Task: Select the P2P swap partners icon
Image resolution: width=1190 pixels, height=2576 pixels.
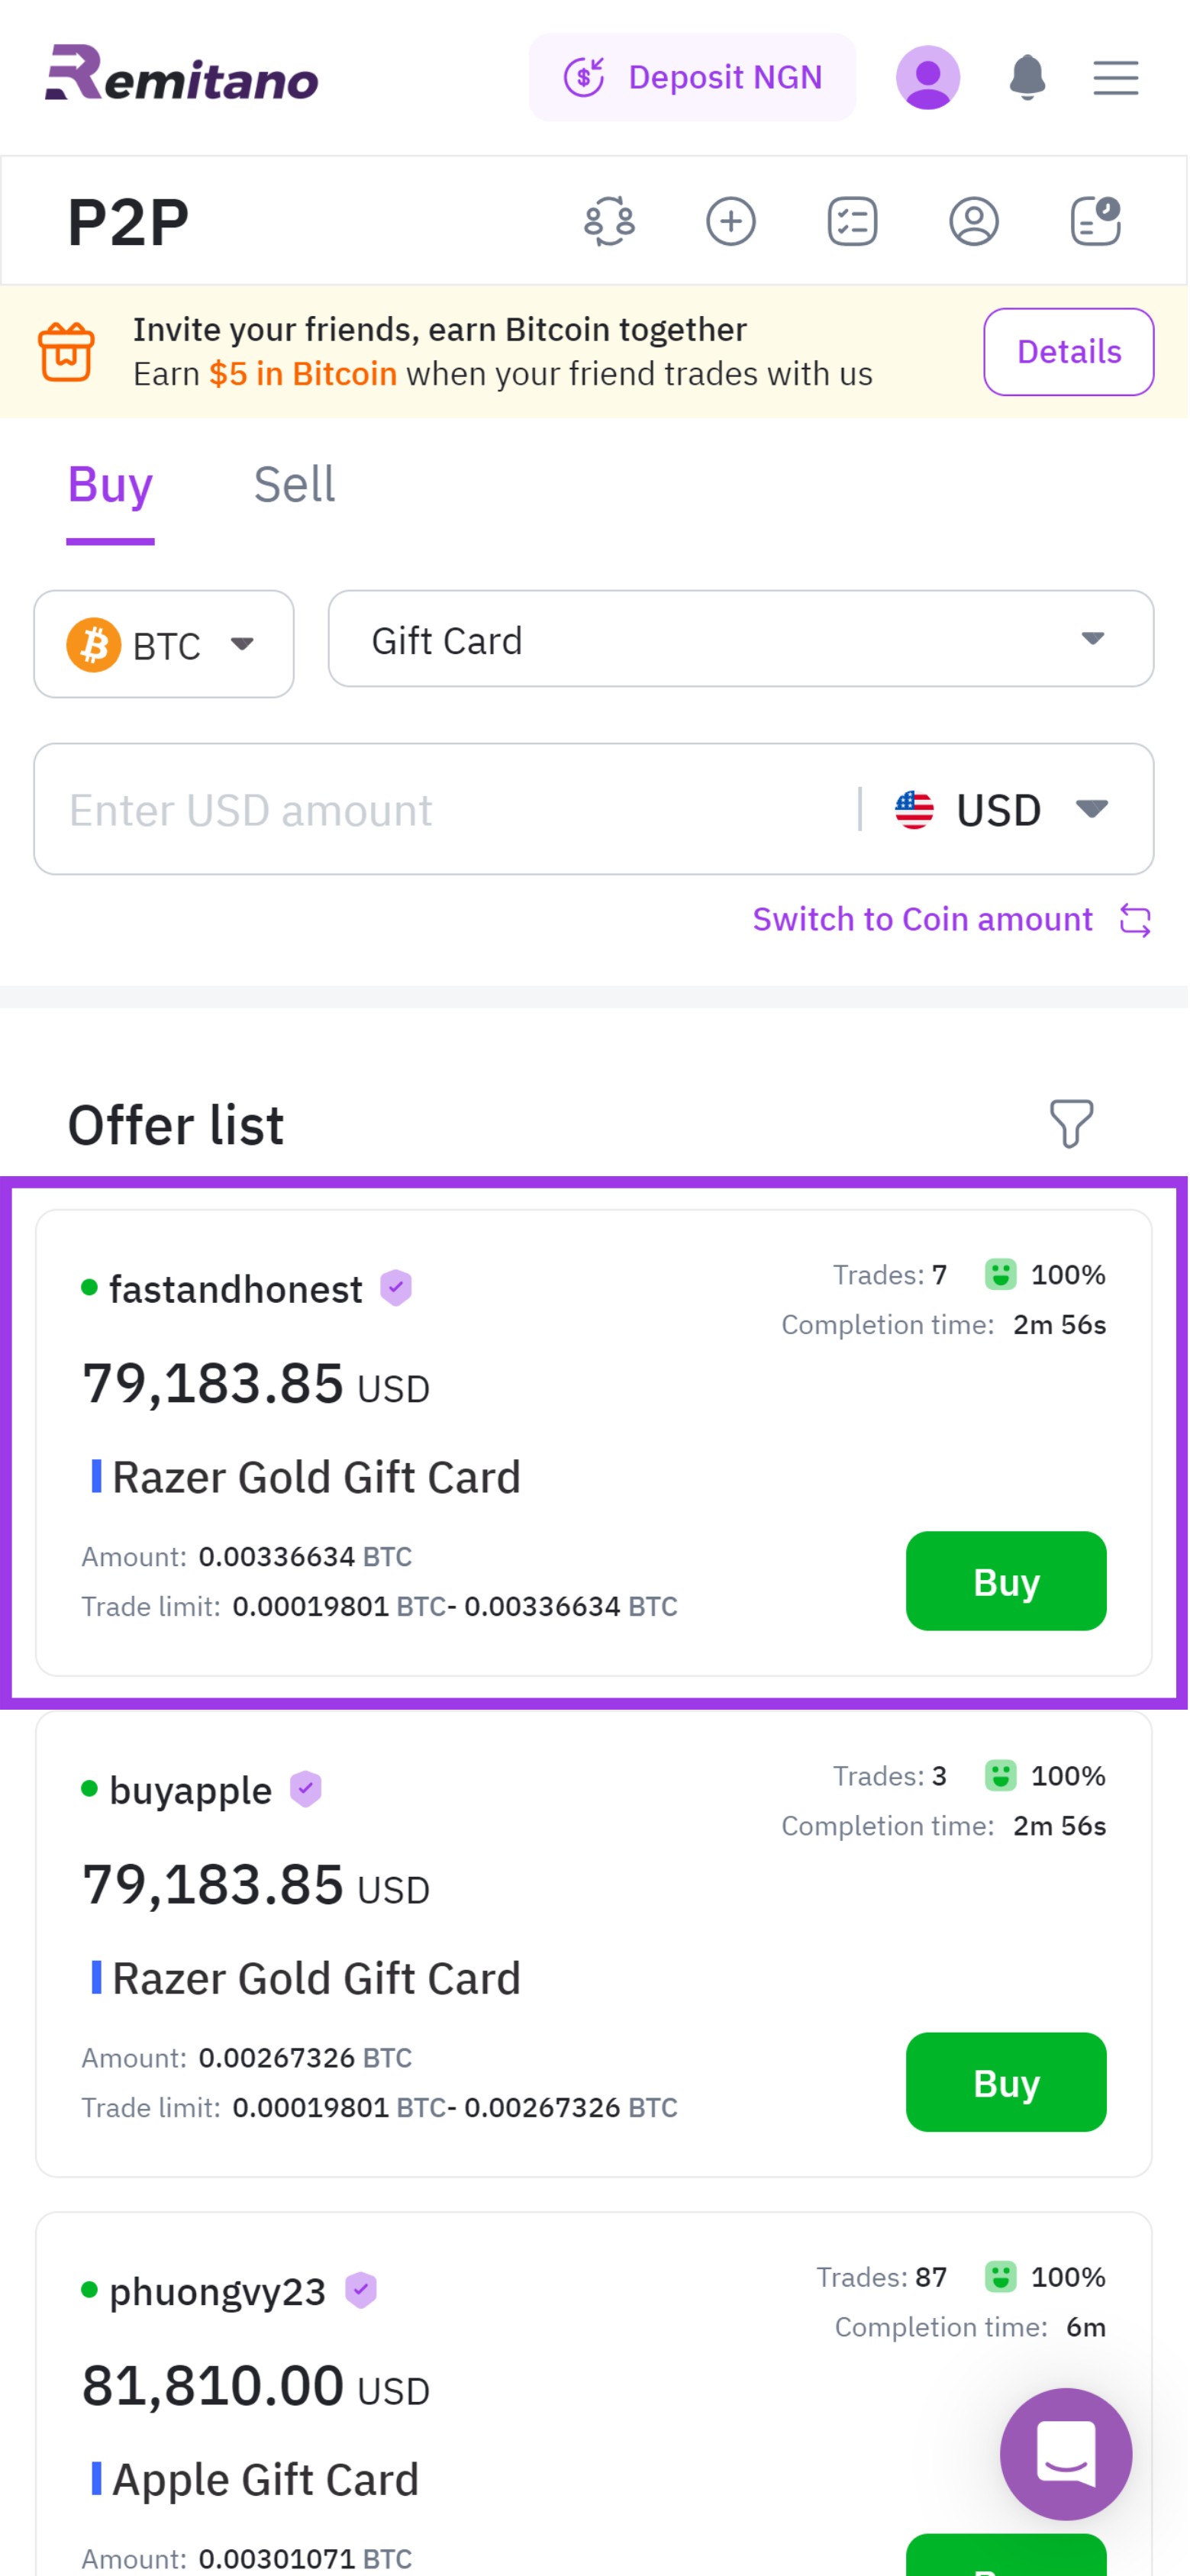Action: (610, 221)
